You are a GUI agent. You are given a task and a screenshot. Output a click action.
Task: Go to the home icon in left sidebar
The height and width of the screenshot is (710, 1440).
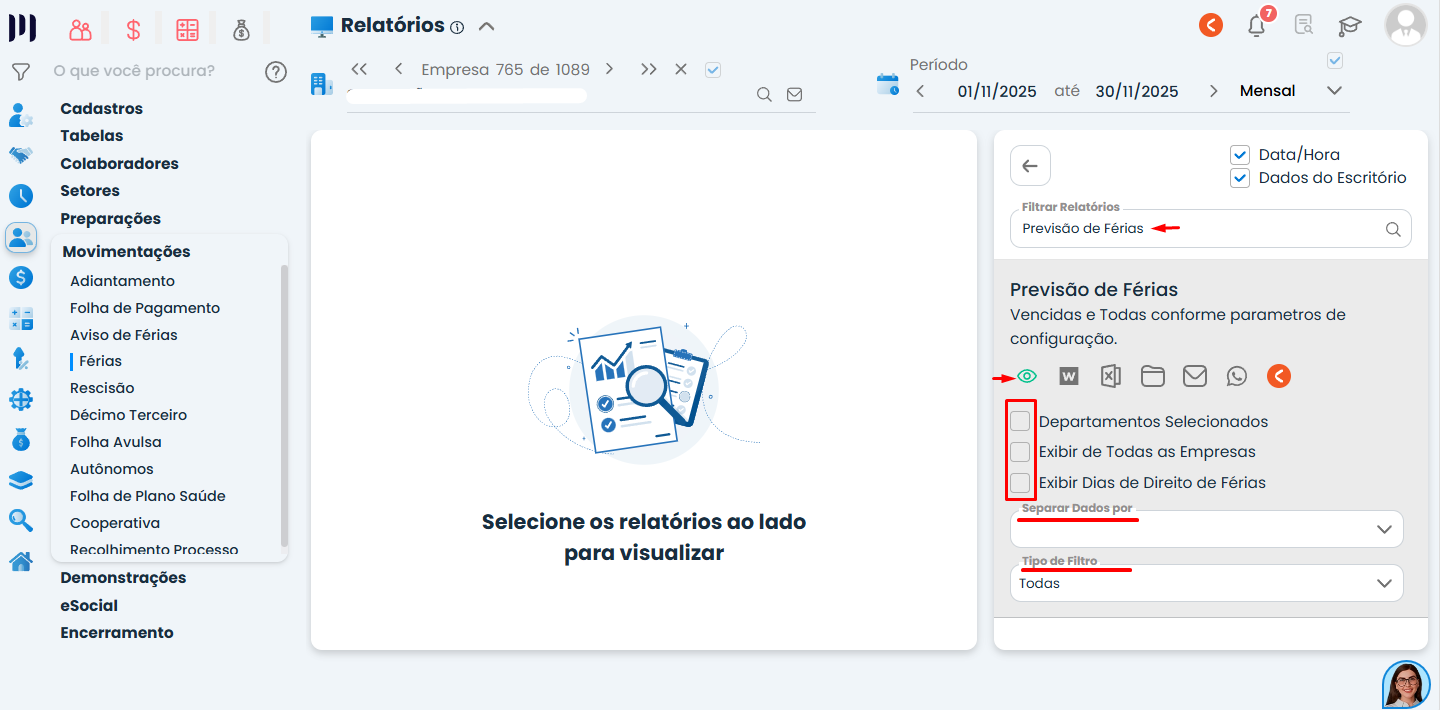point(20,561)
